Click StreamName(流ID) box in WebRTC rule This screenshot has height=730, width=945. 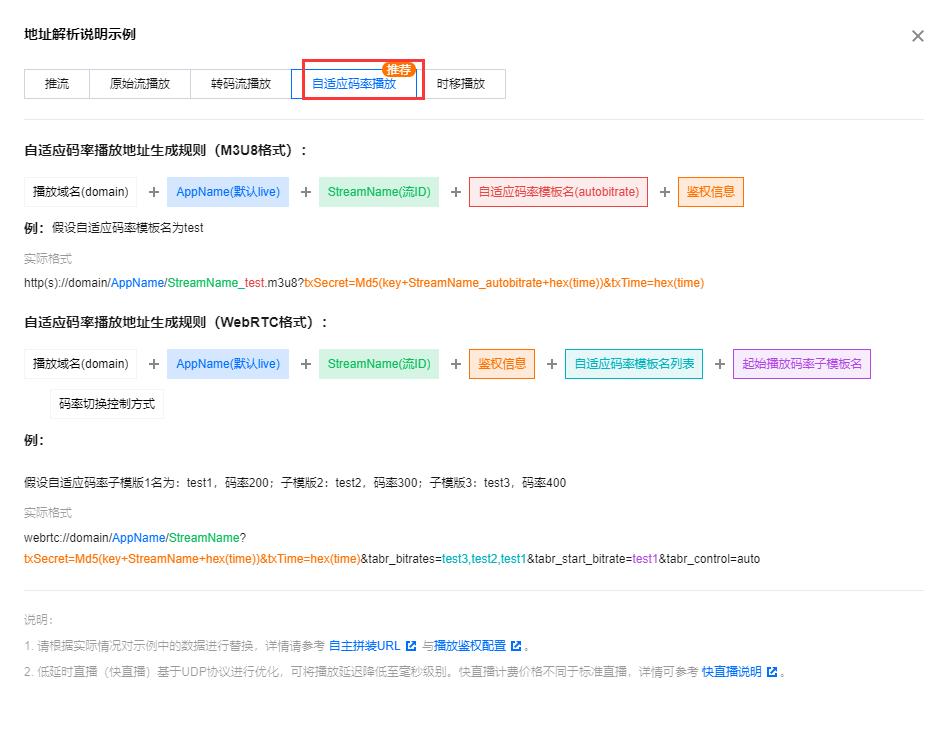pos(379,363)
